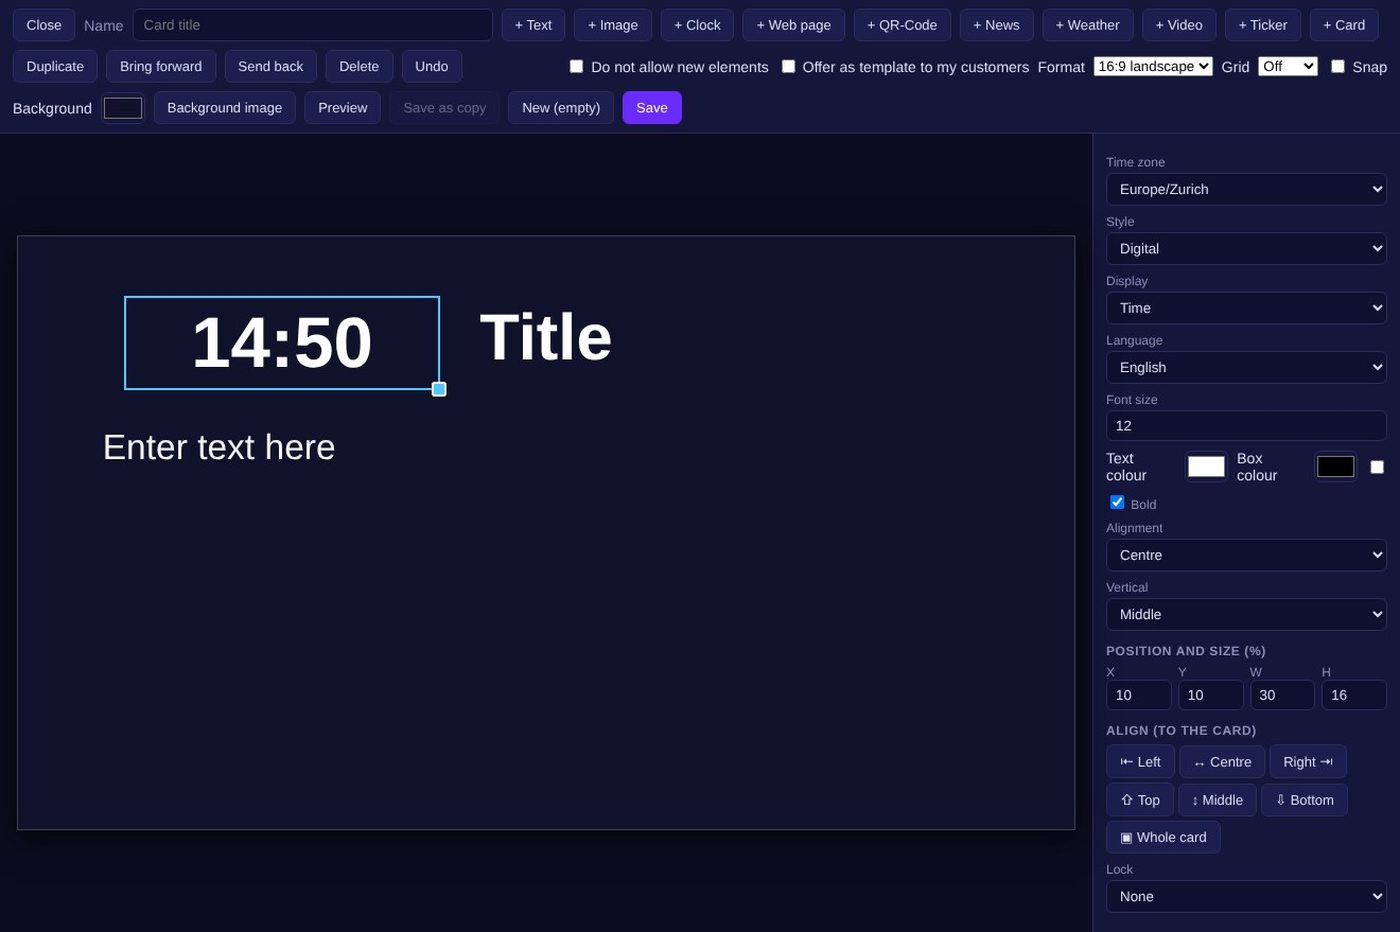Add a Web page element

(794, 25)
